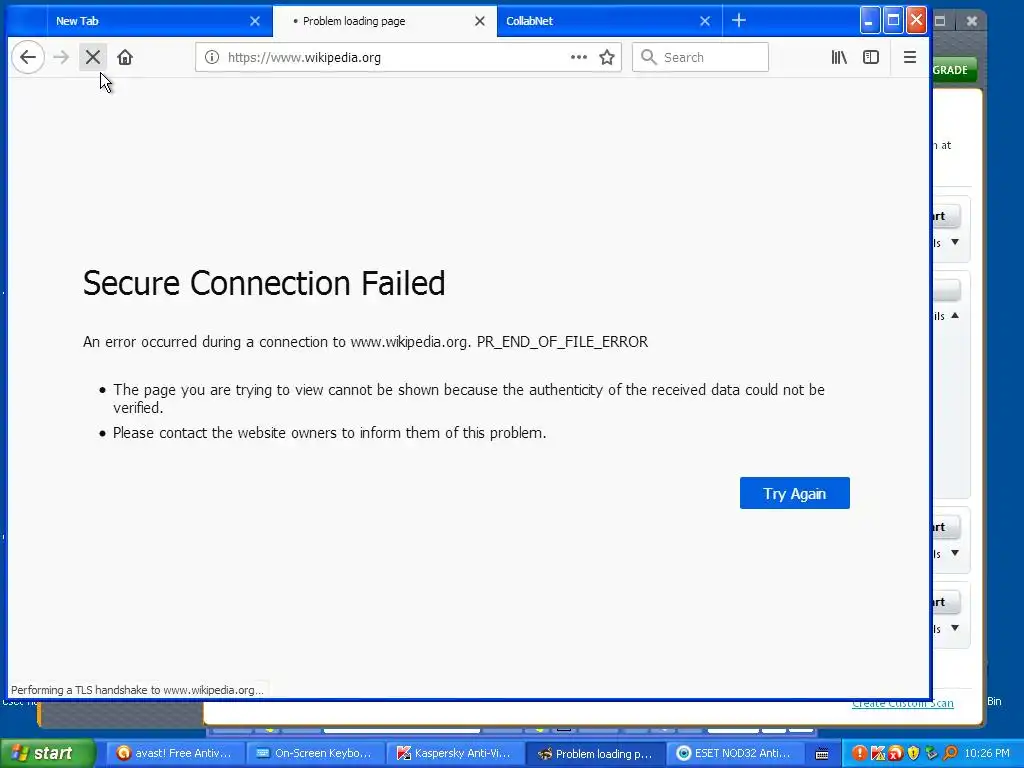Screen dimensions: 1024x768
Task: Open page actions three-dot menu
Action: 579,57
